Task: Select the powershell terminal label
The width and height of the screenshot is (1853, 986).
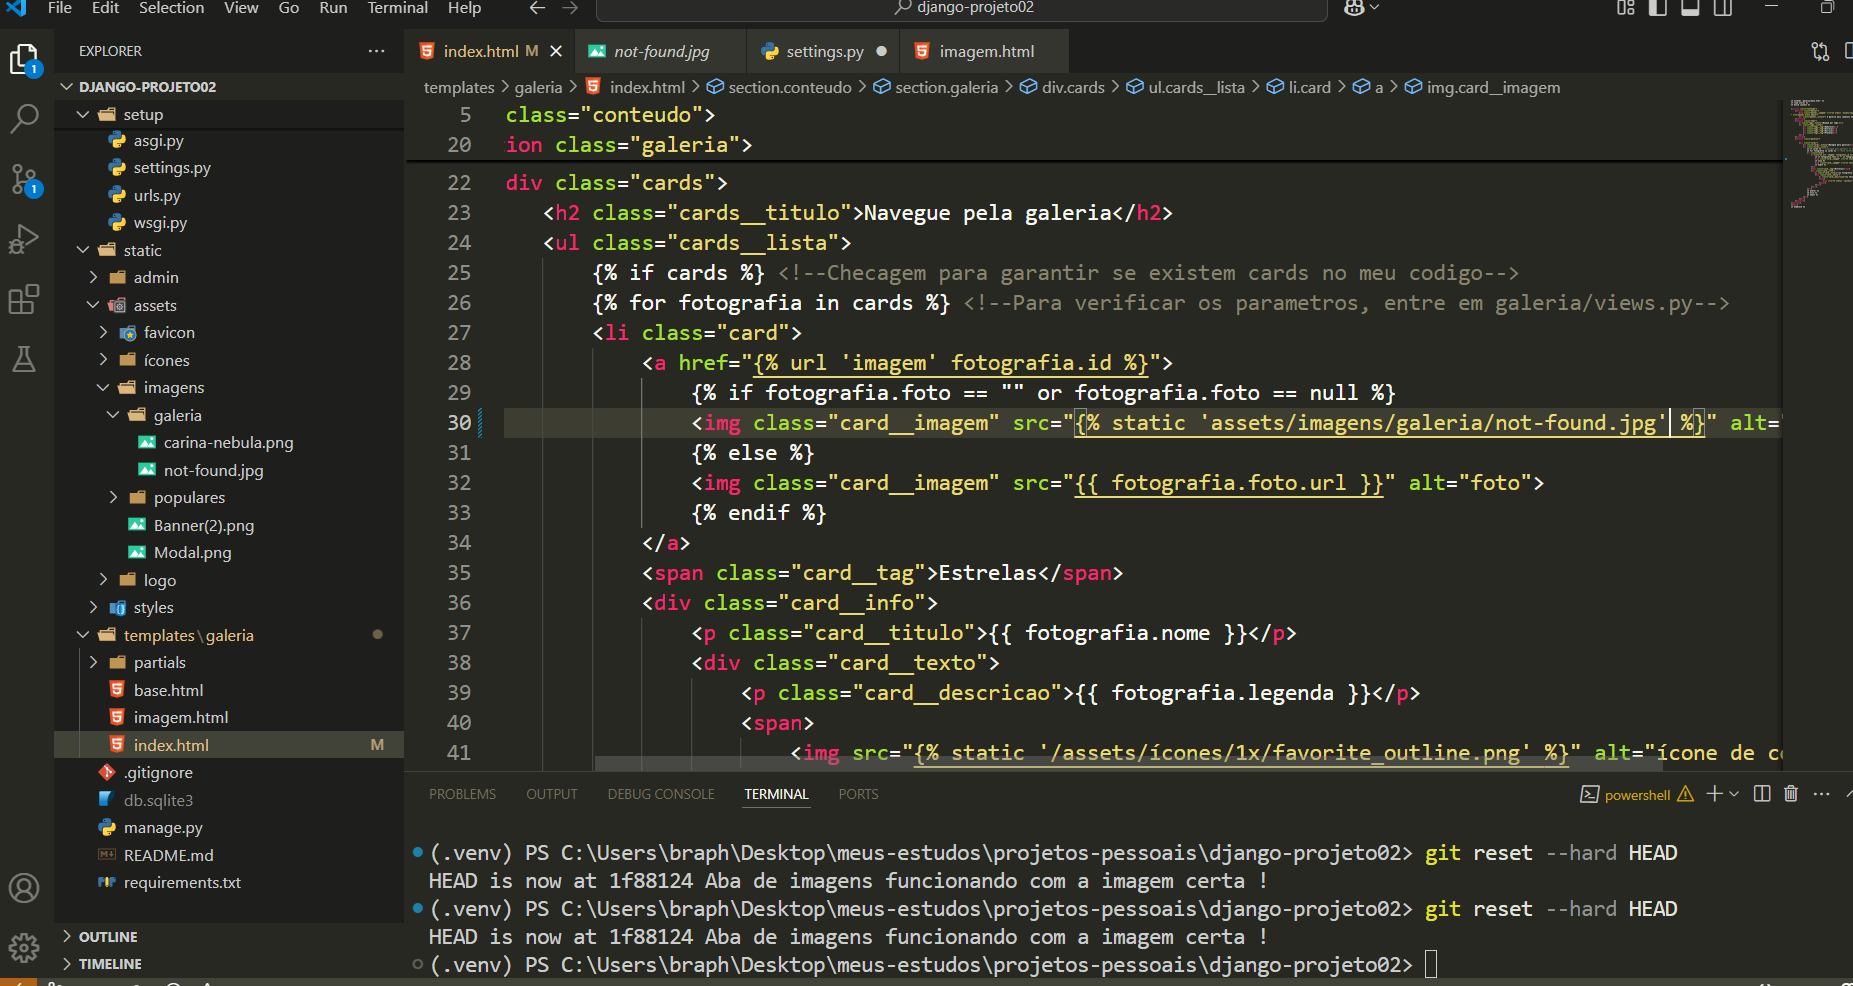Action: 1637,795
